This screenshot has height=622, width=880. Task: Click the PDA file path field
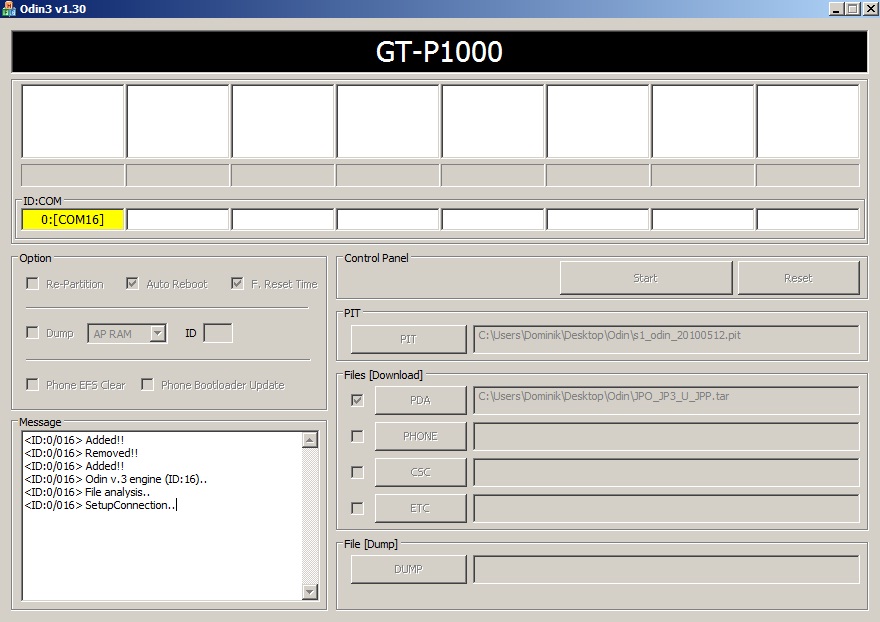[x=666, y=400]
